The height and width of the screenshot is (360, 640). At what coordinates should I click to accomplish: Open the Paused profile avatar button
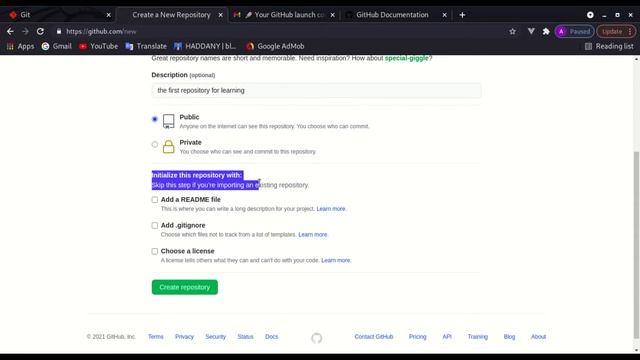pyautogui.click(x=574, y=31)
